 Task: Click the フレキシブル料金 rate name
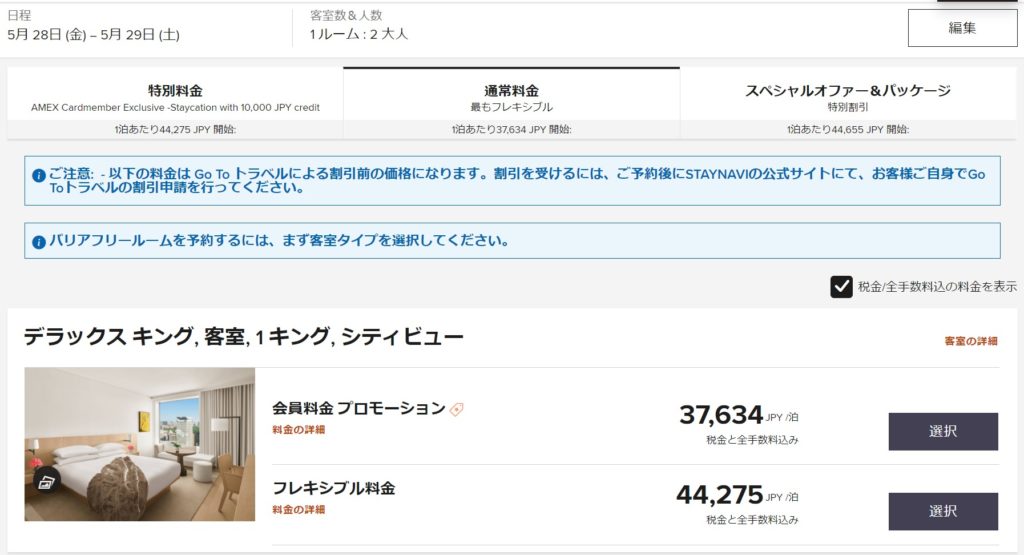click(x=333, y=488)
